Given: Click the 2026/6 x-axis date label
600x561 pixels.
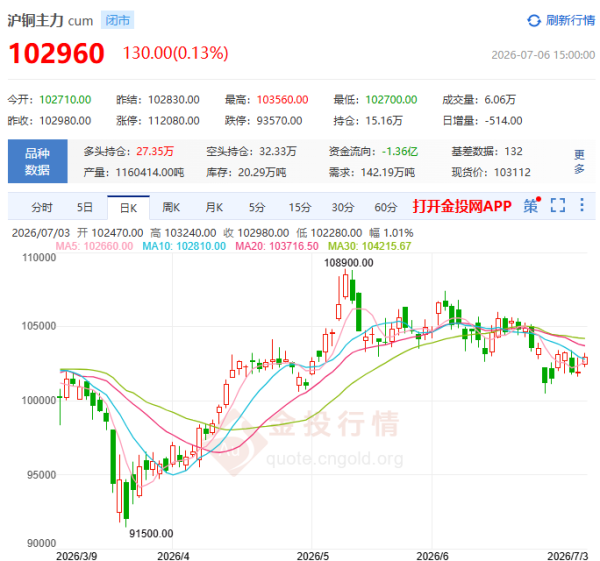Looking at the screenshot, I should click(x=432, y=556).
